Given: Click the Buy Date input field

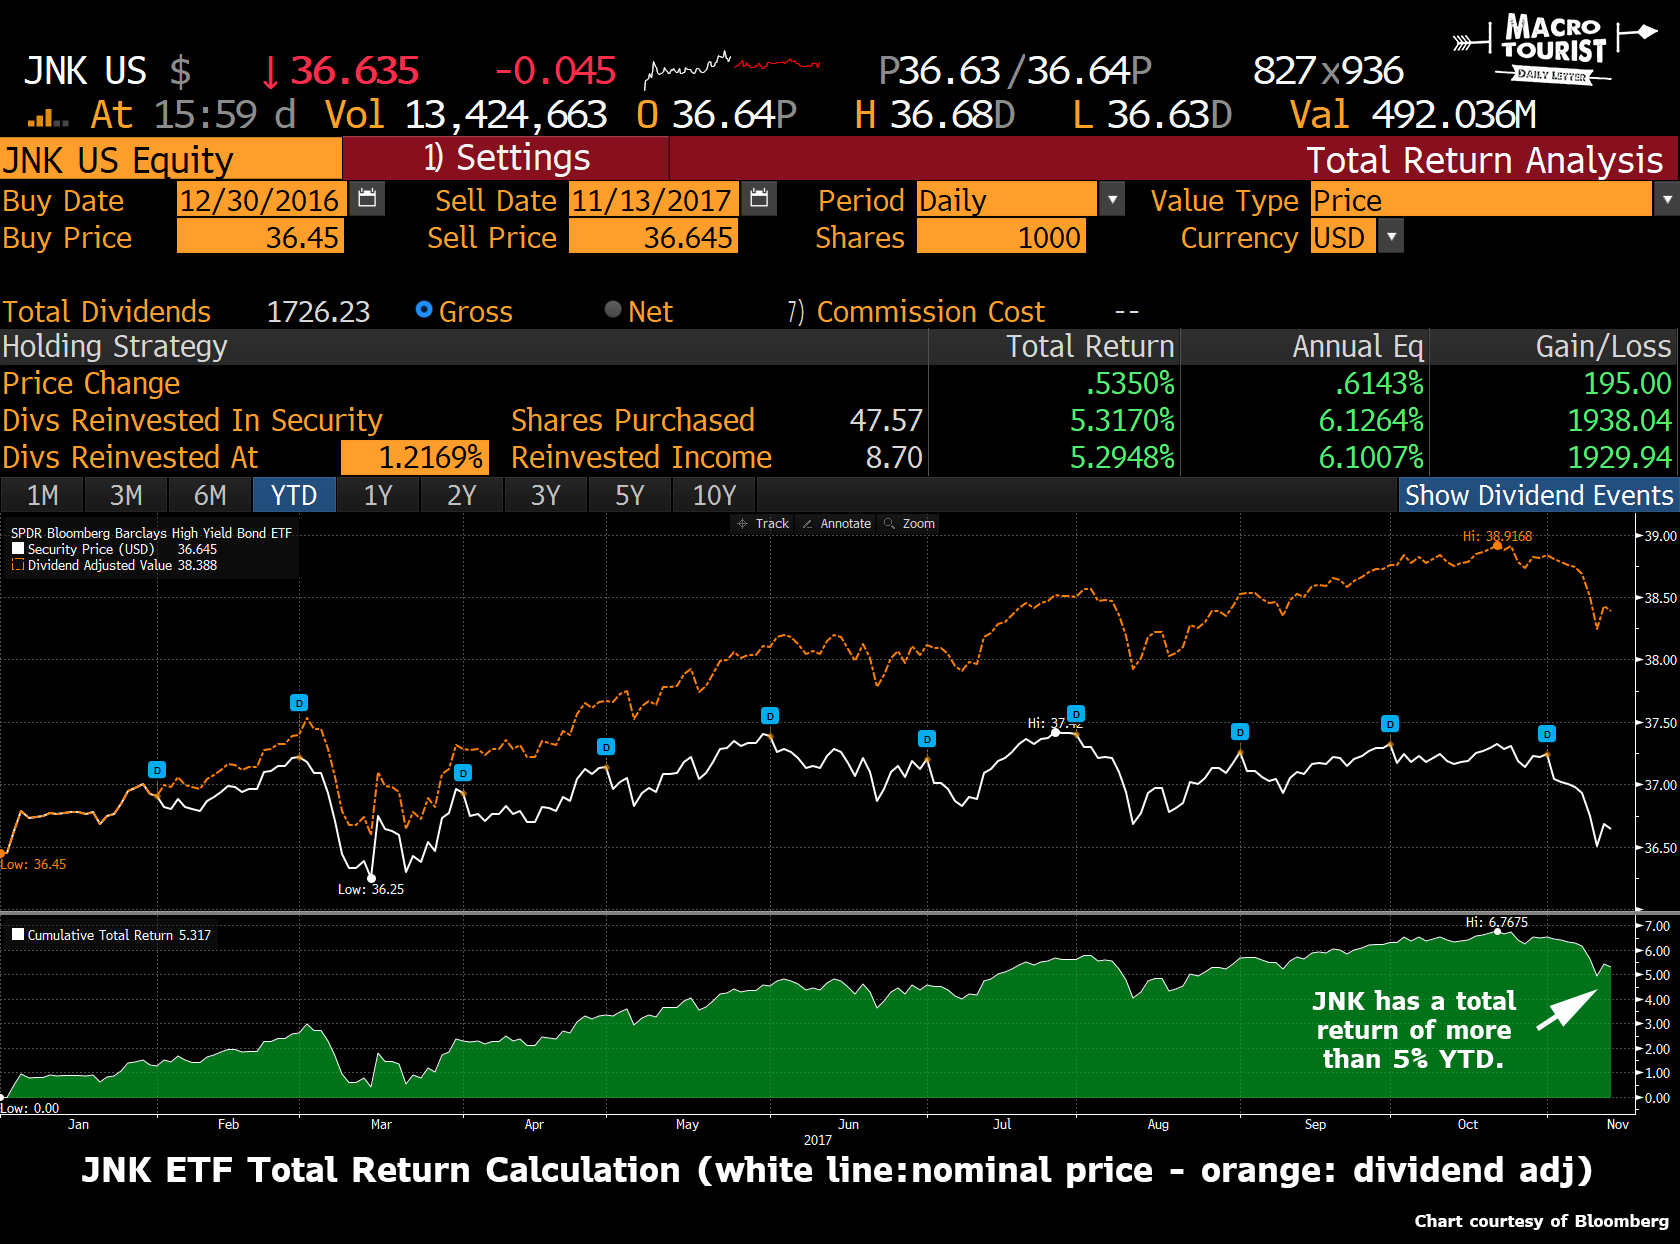Looking at the screenshot, I should tap(261, 200).
